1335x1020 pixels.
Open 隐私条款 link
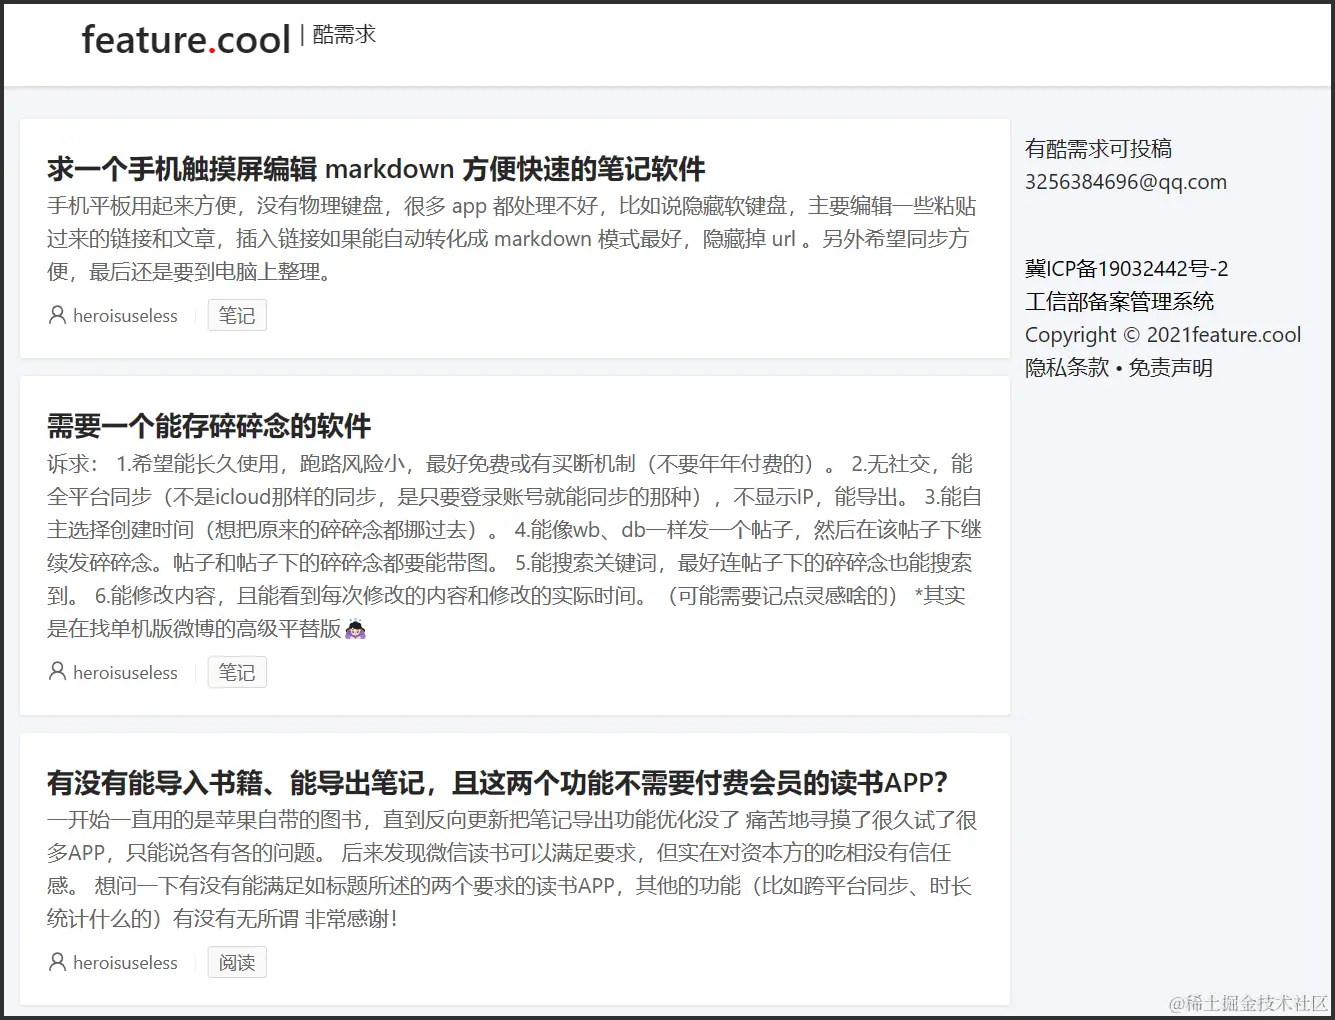[x=1067, y=368]
